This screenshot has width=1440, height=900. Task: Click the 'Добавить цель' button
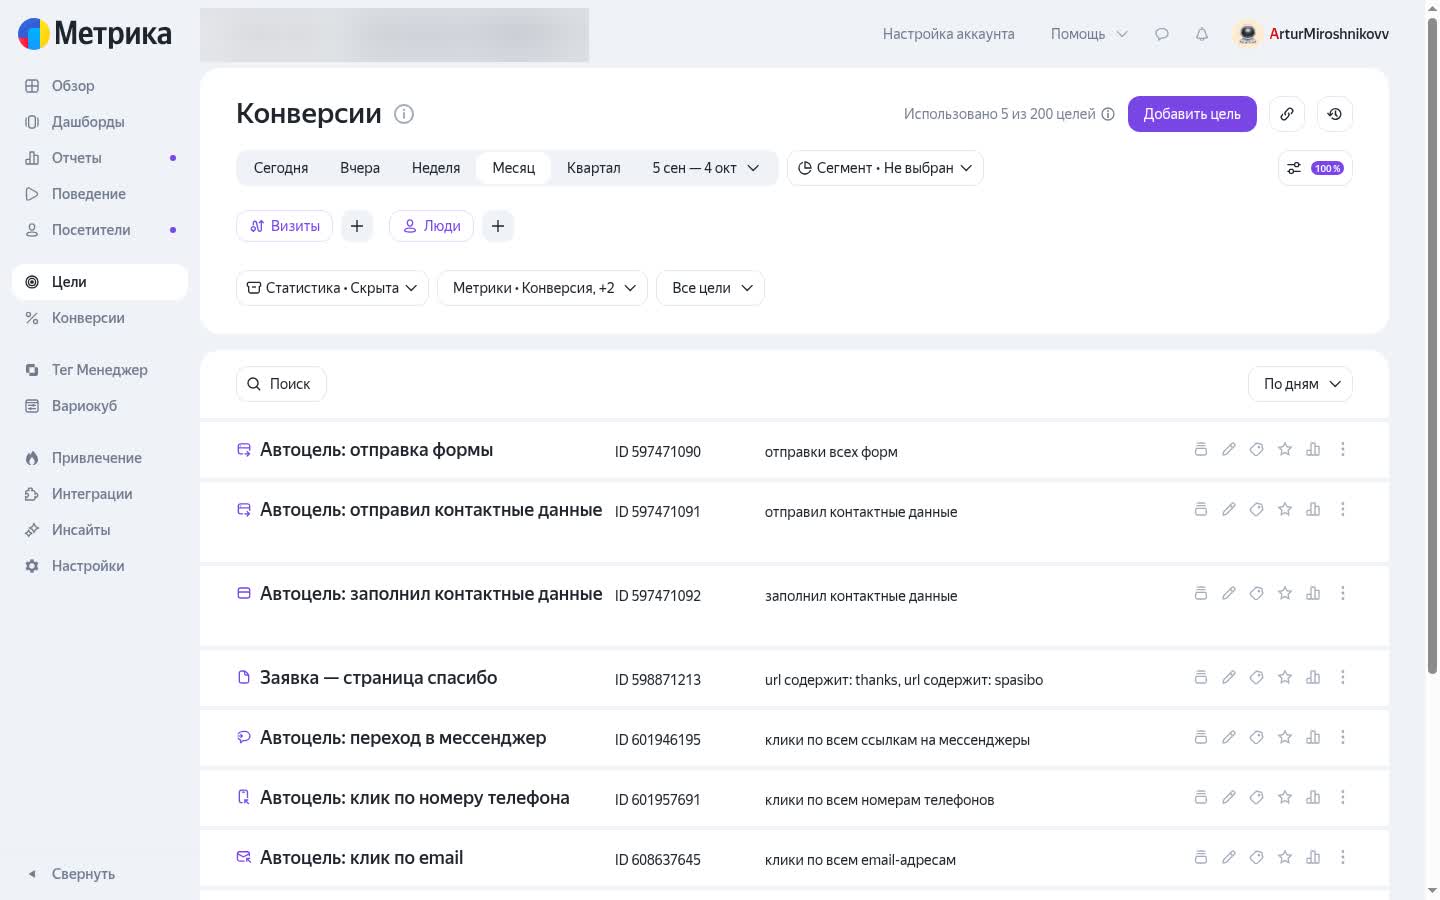(x=1192, y=114)
